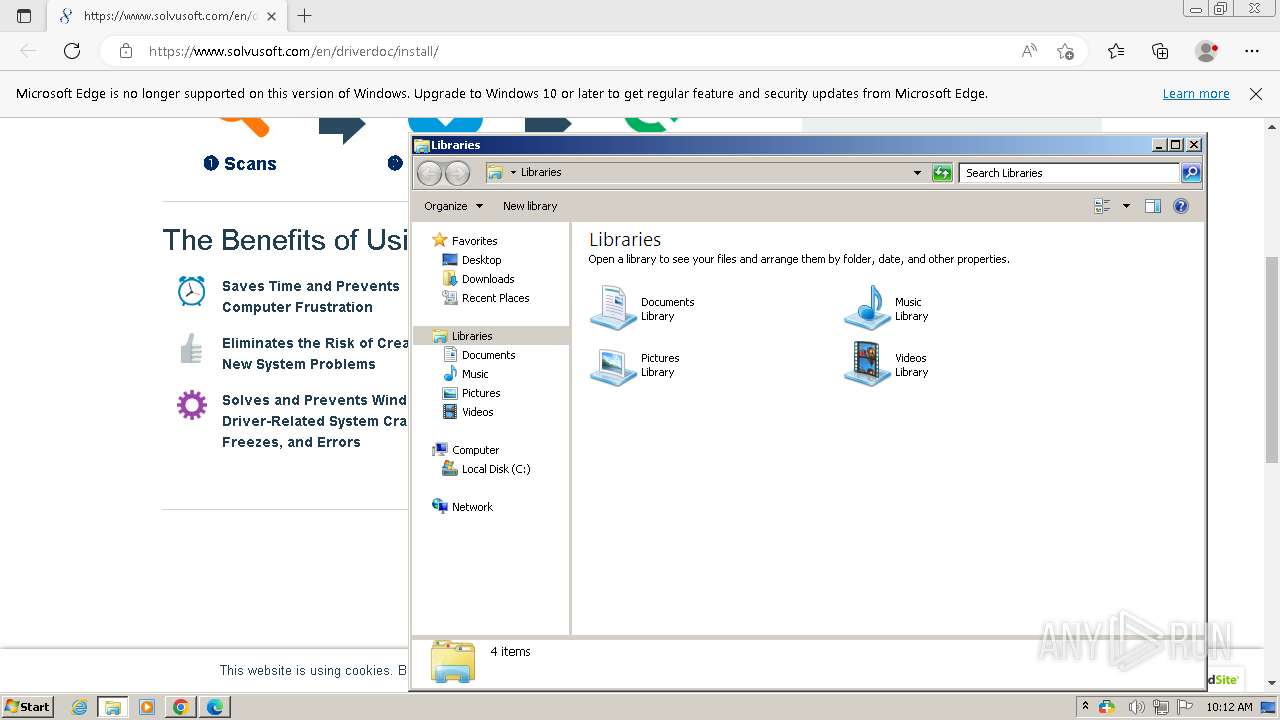The height and width of the screenshot is (720, 1280).
Task: Open a new tab in Edge
Action: point(305,16)
